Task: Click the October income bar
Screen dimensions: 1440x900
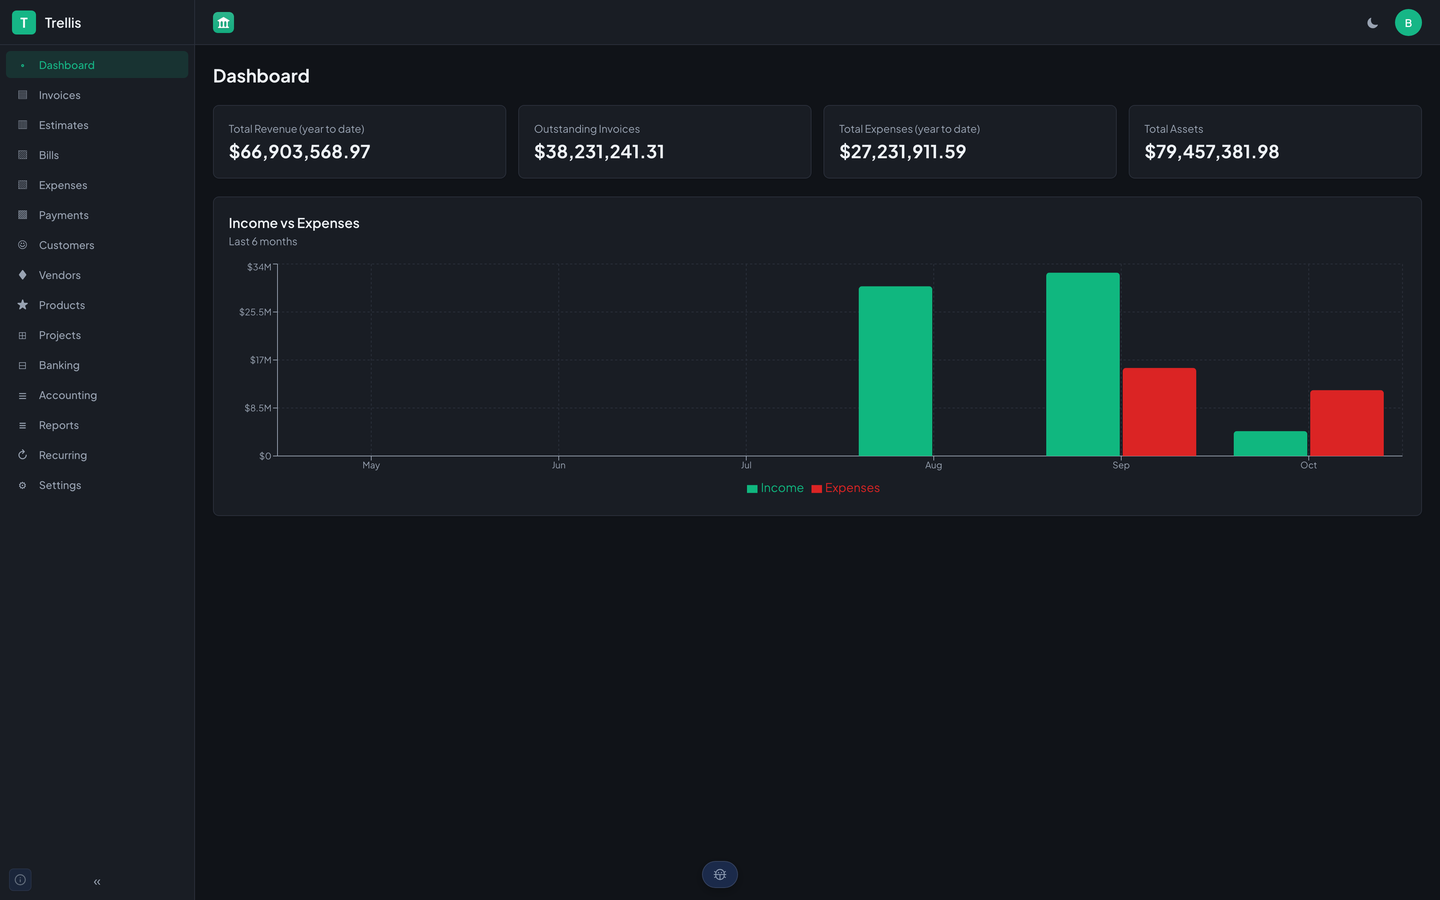Action: point(1270,443)
